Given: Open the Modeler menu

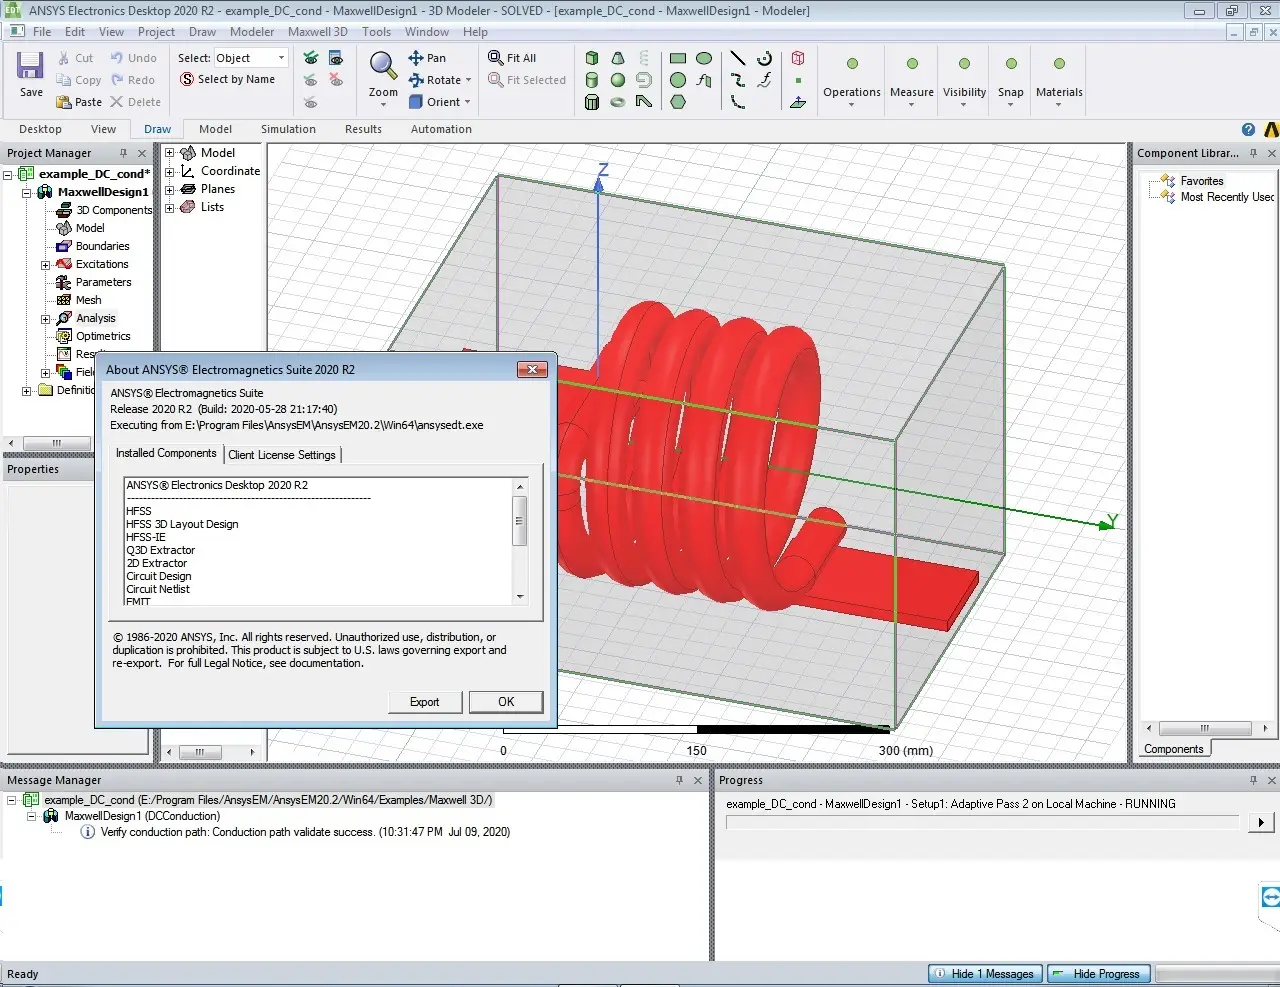Looking at the screenshot, I should pos(252,32).
